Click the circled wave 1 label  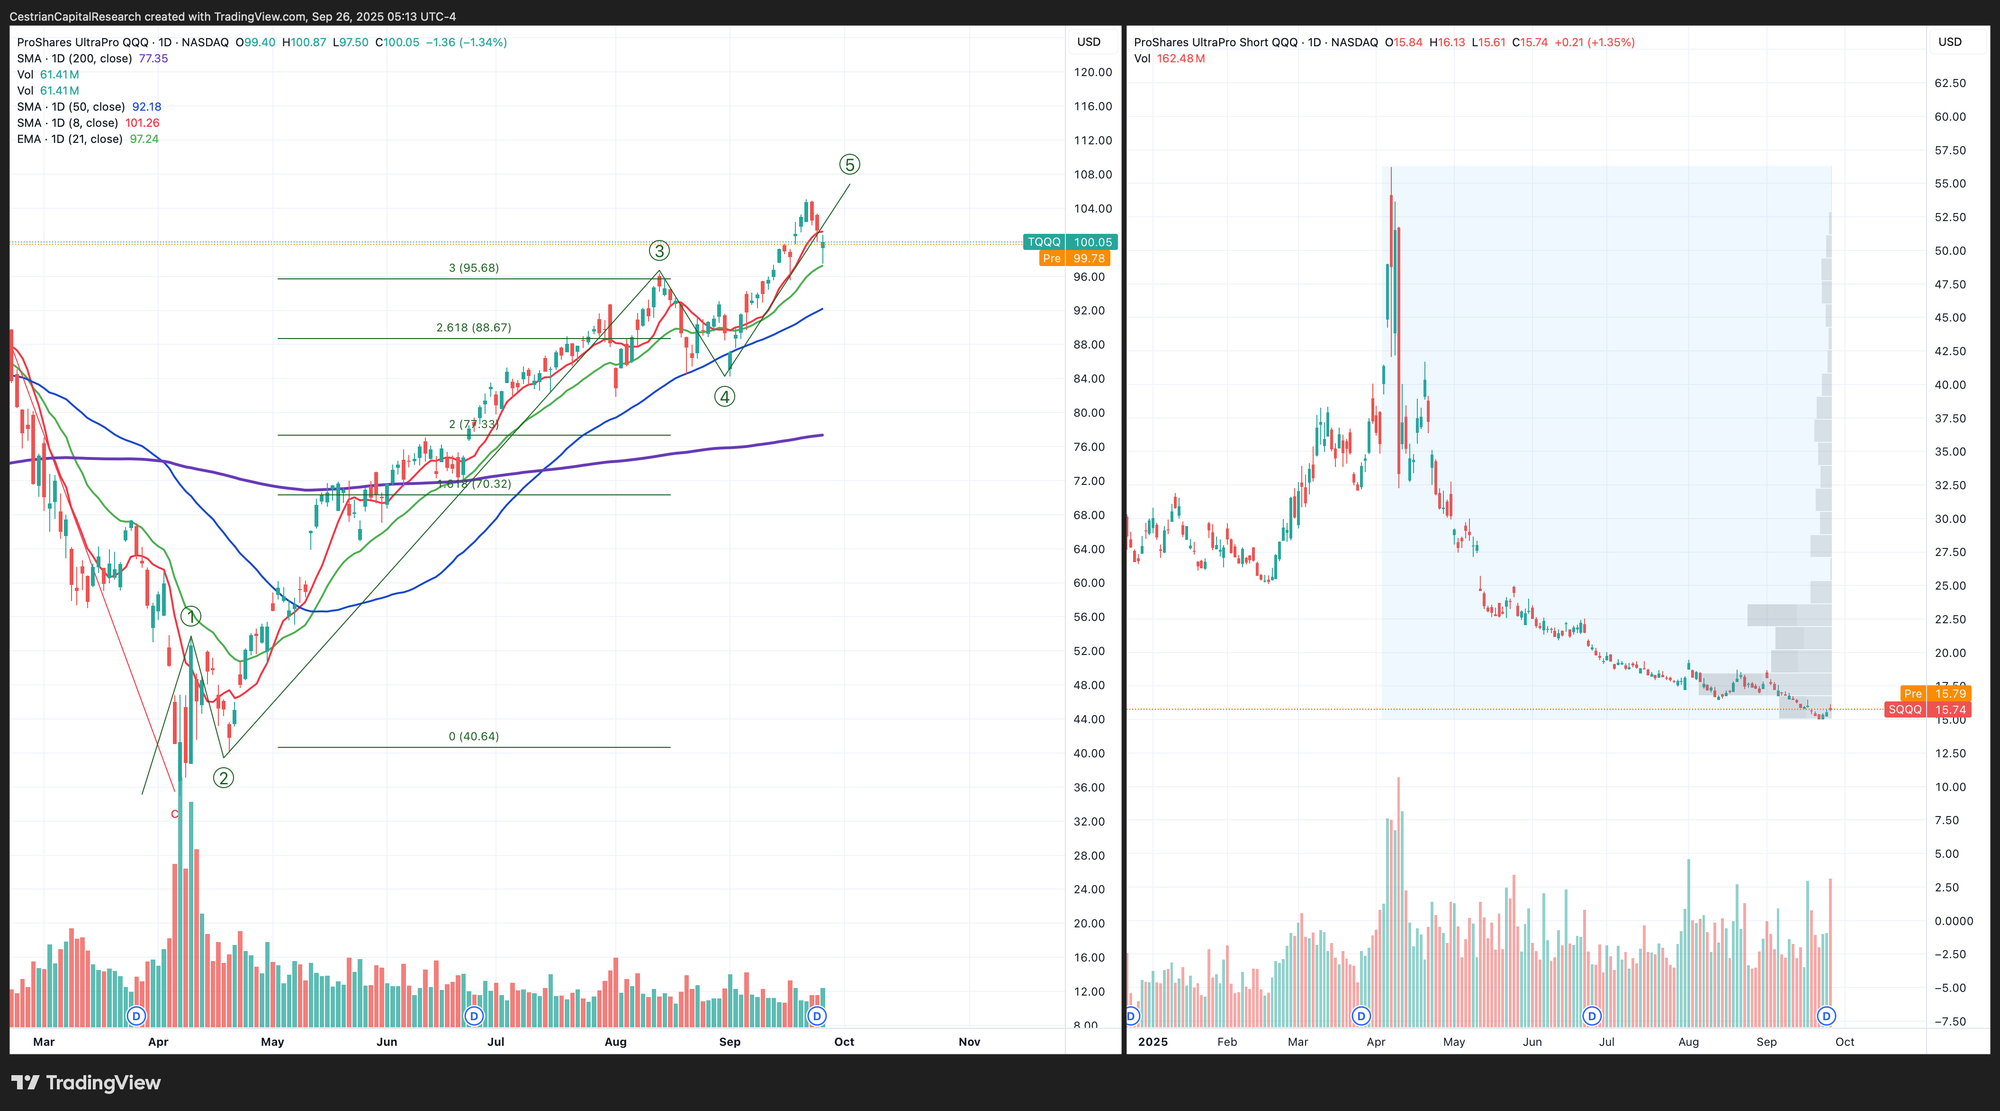[x=191, y=617]
